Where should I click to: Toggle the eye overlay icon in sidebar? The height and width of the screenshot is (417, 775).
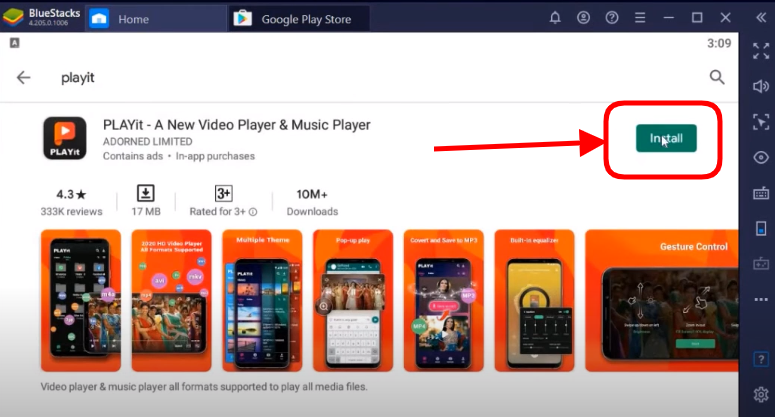coord(761,158)
